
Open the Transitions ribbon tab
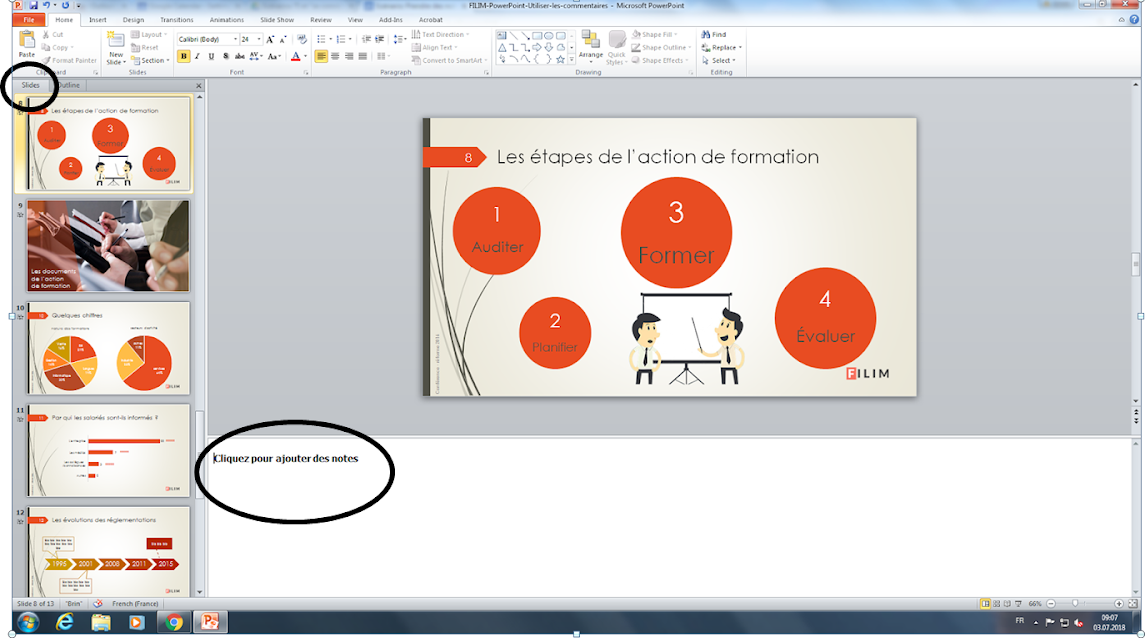(x=176, y=19)
